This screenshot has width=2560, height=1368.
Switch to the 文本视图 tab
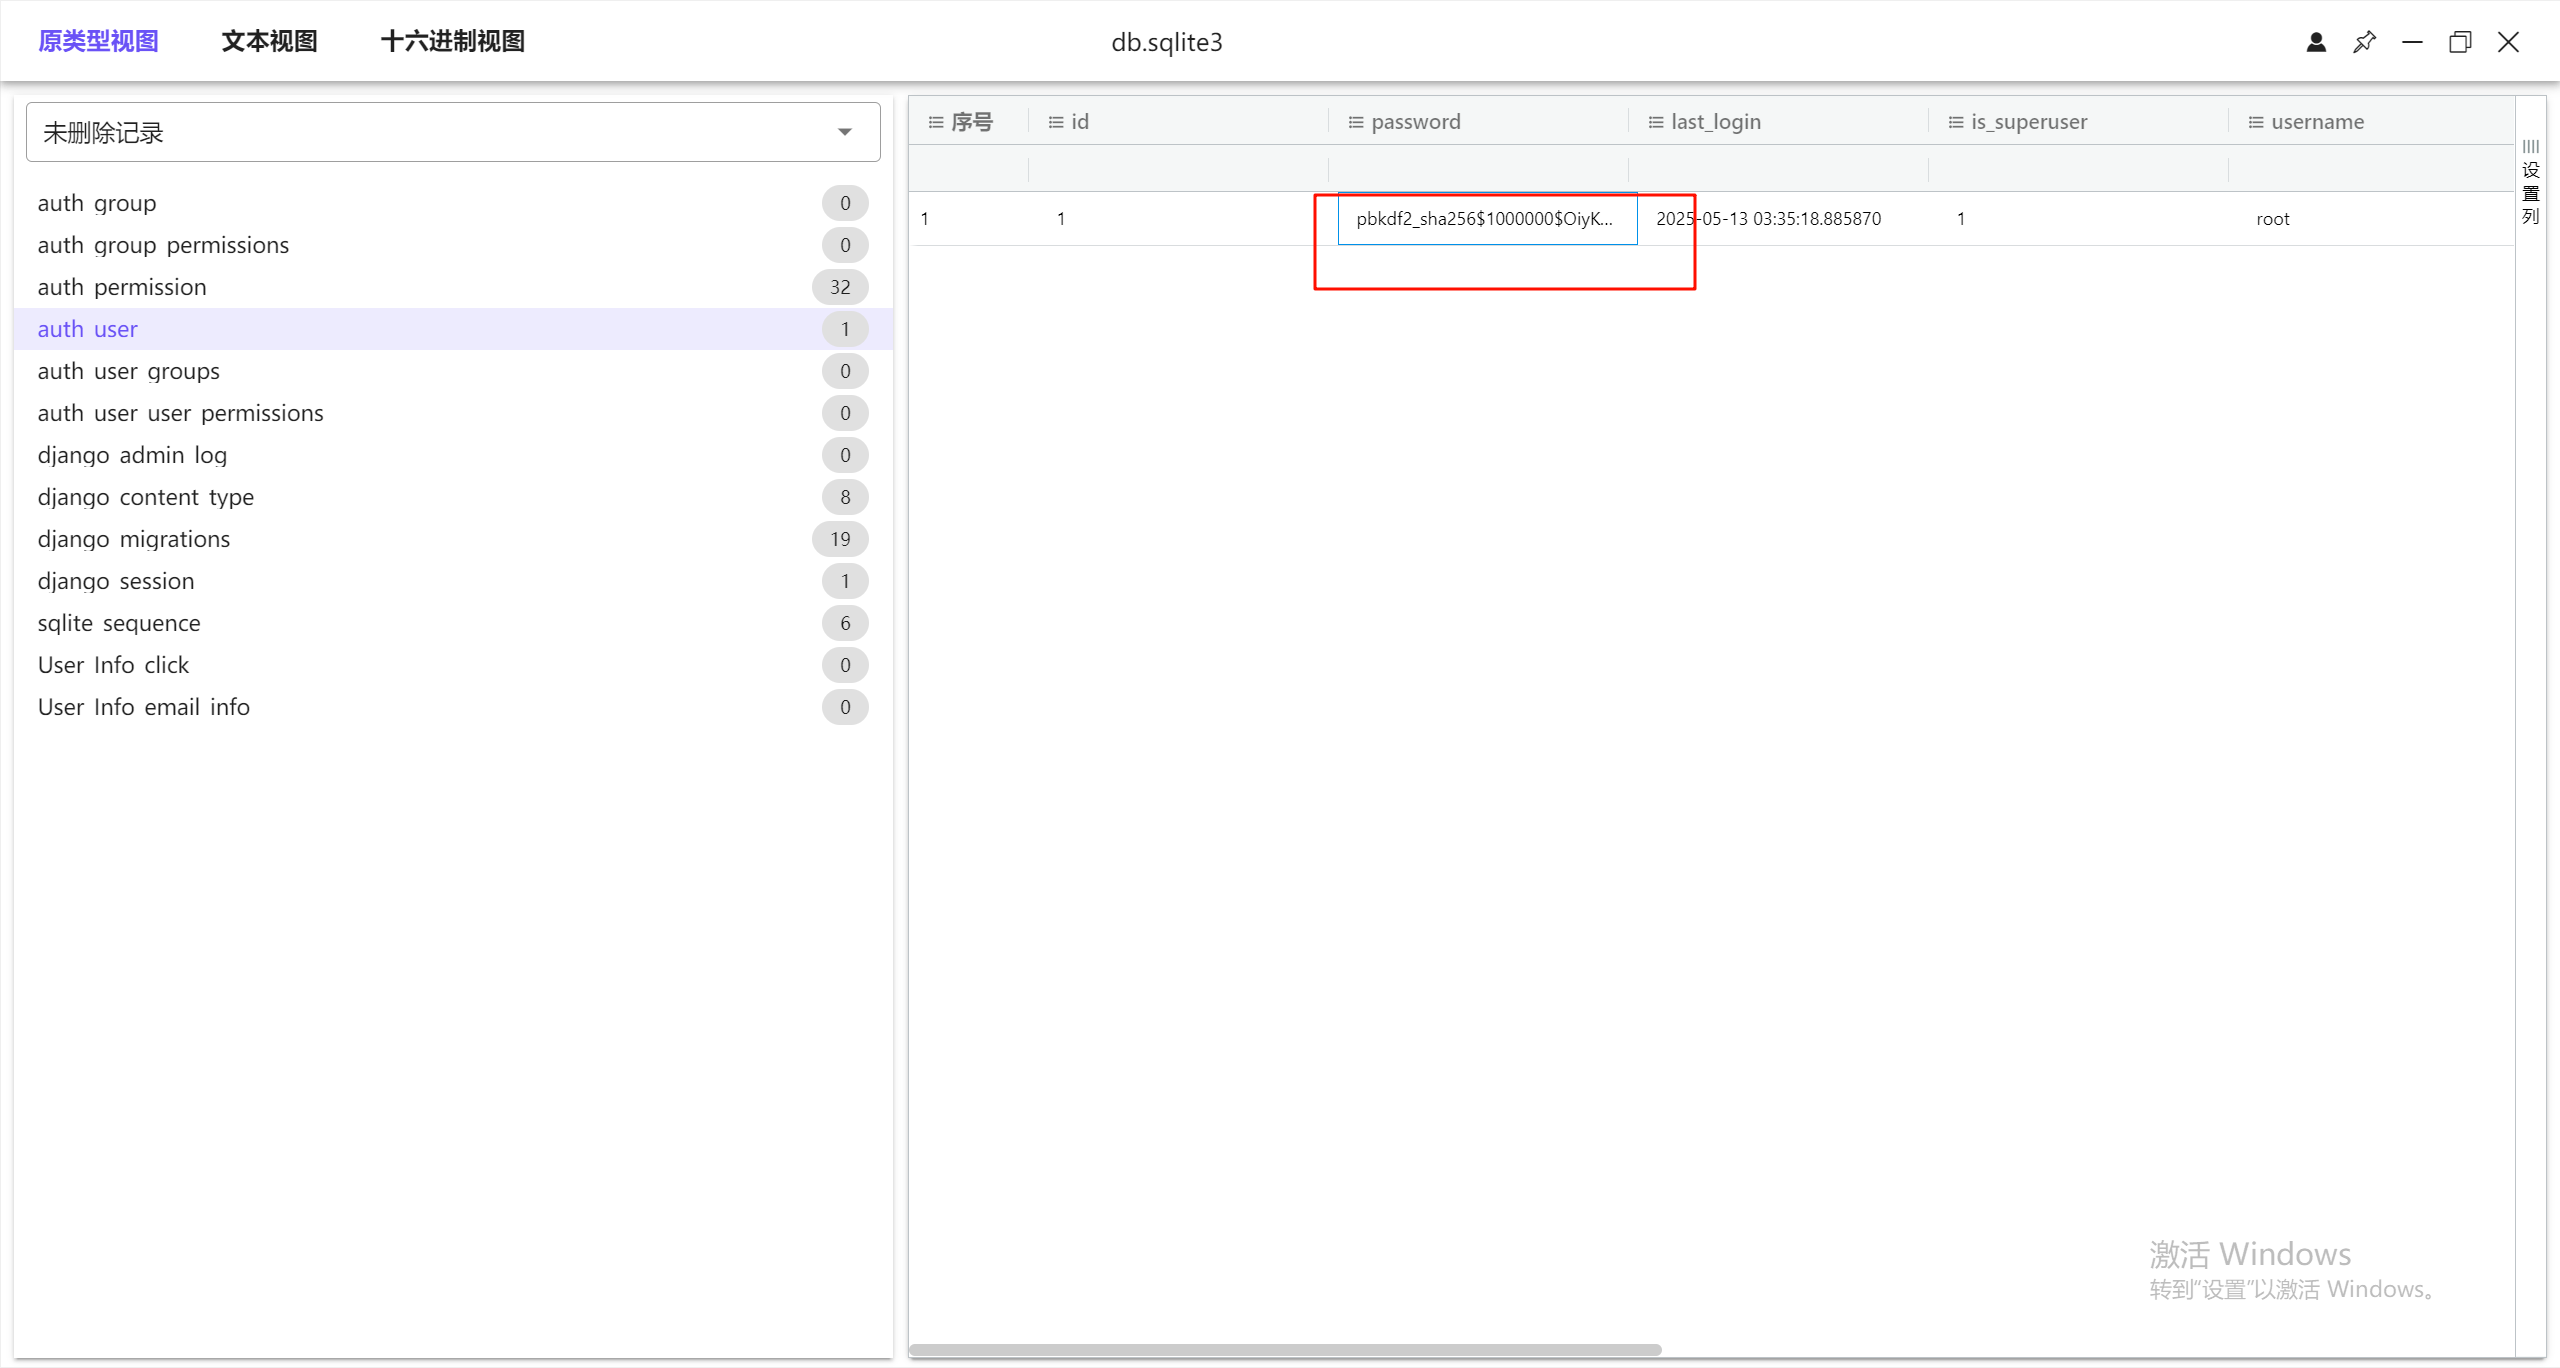269,41
